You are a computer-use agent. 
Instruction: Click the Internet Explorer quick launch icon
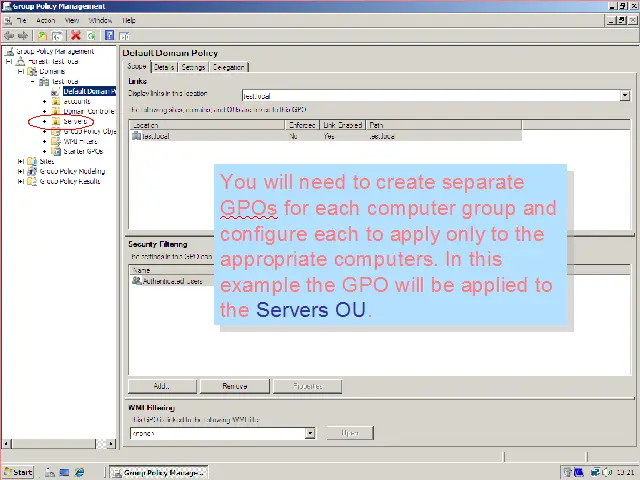(80, 472)
